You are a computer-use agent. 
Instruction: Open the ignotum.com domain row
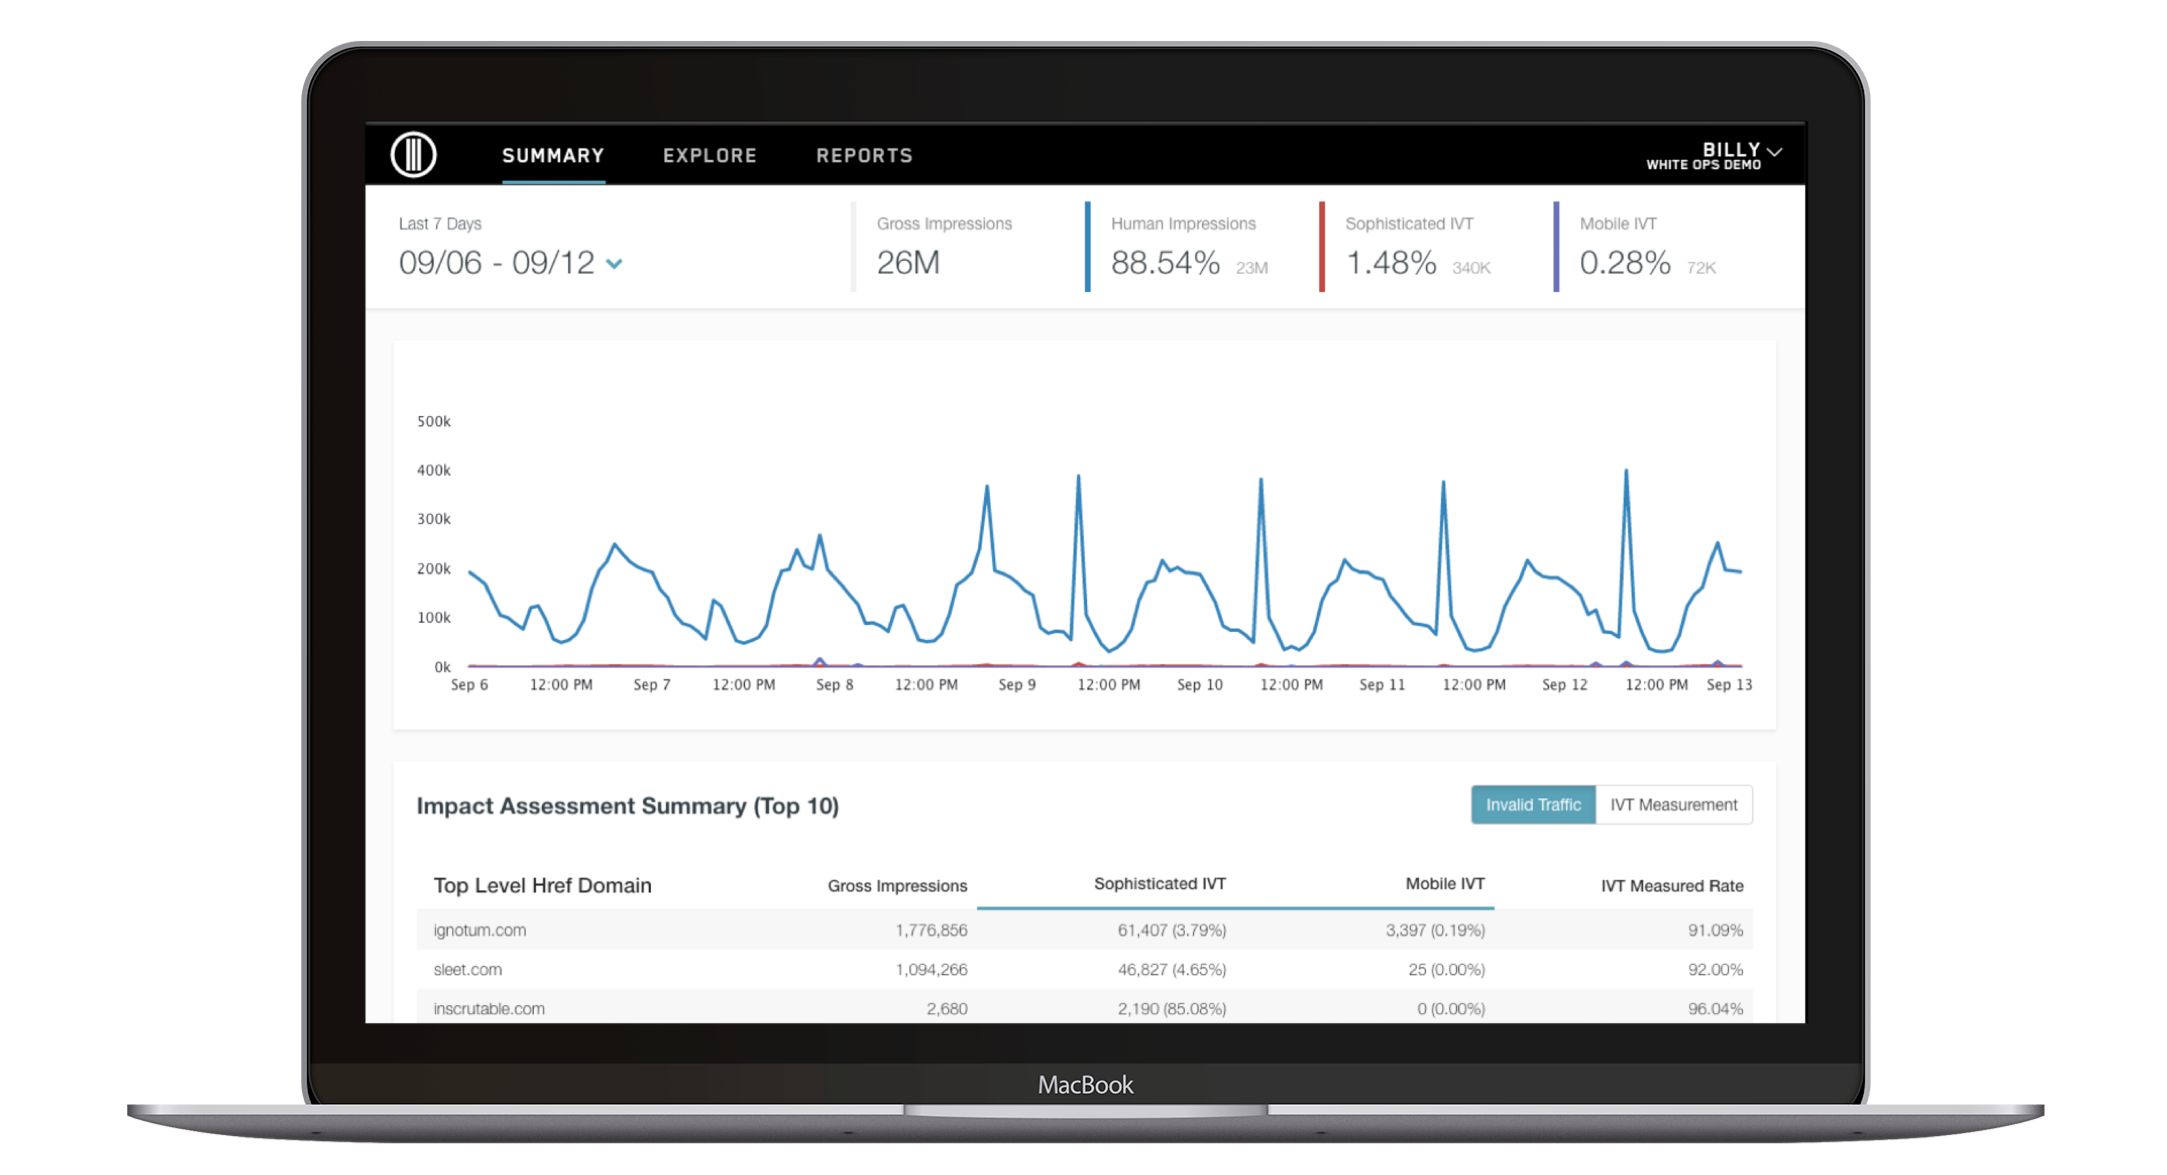click(x=480, y=930)
